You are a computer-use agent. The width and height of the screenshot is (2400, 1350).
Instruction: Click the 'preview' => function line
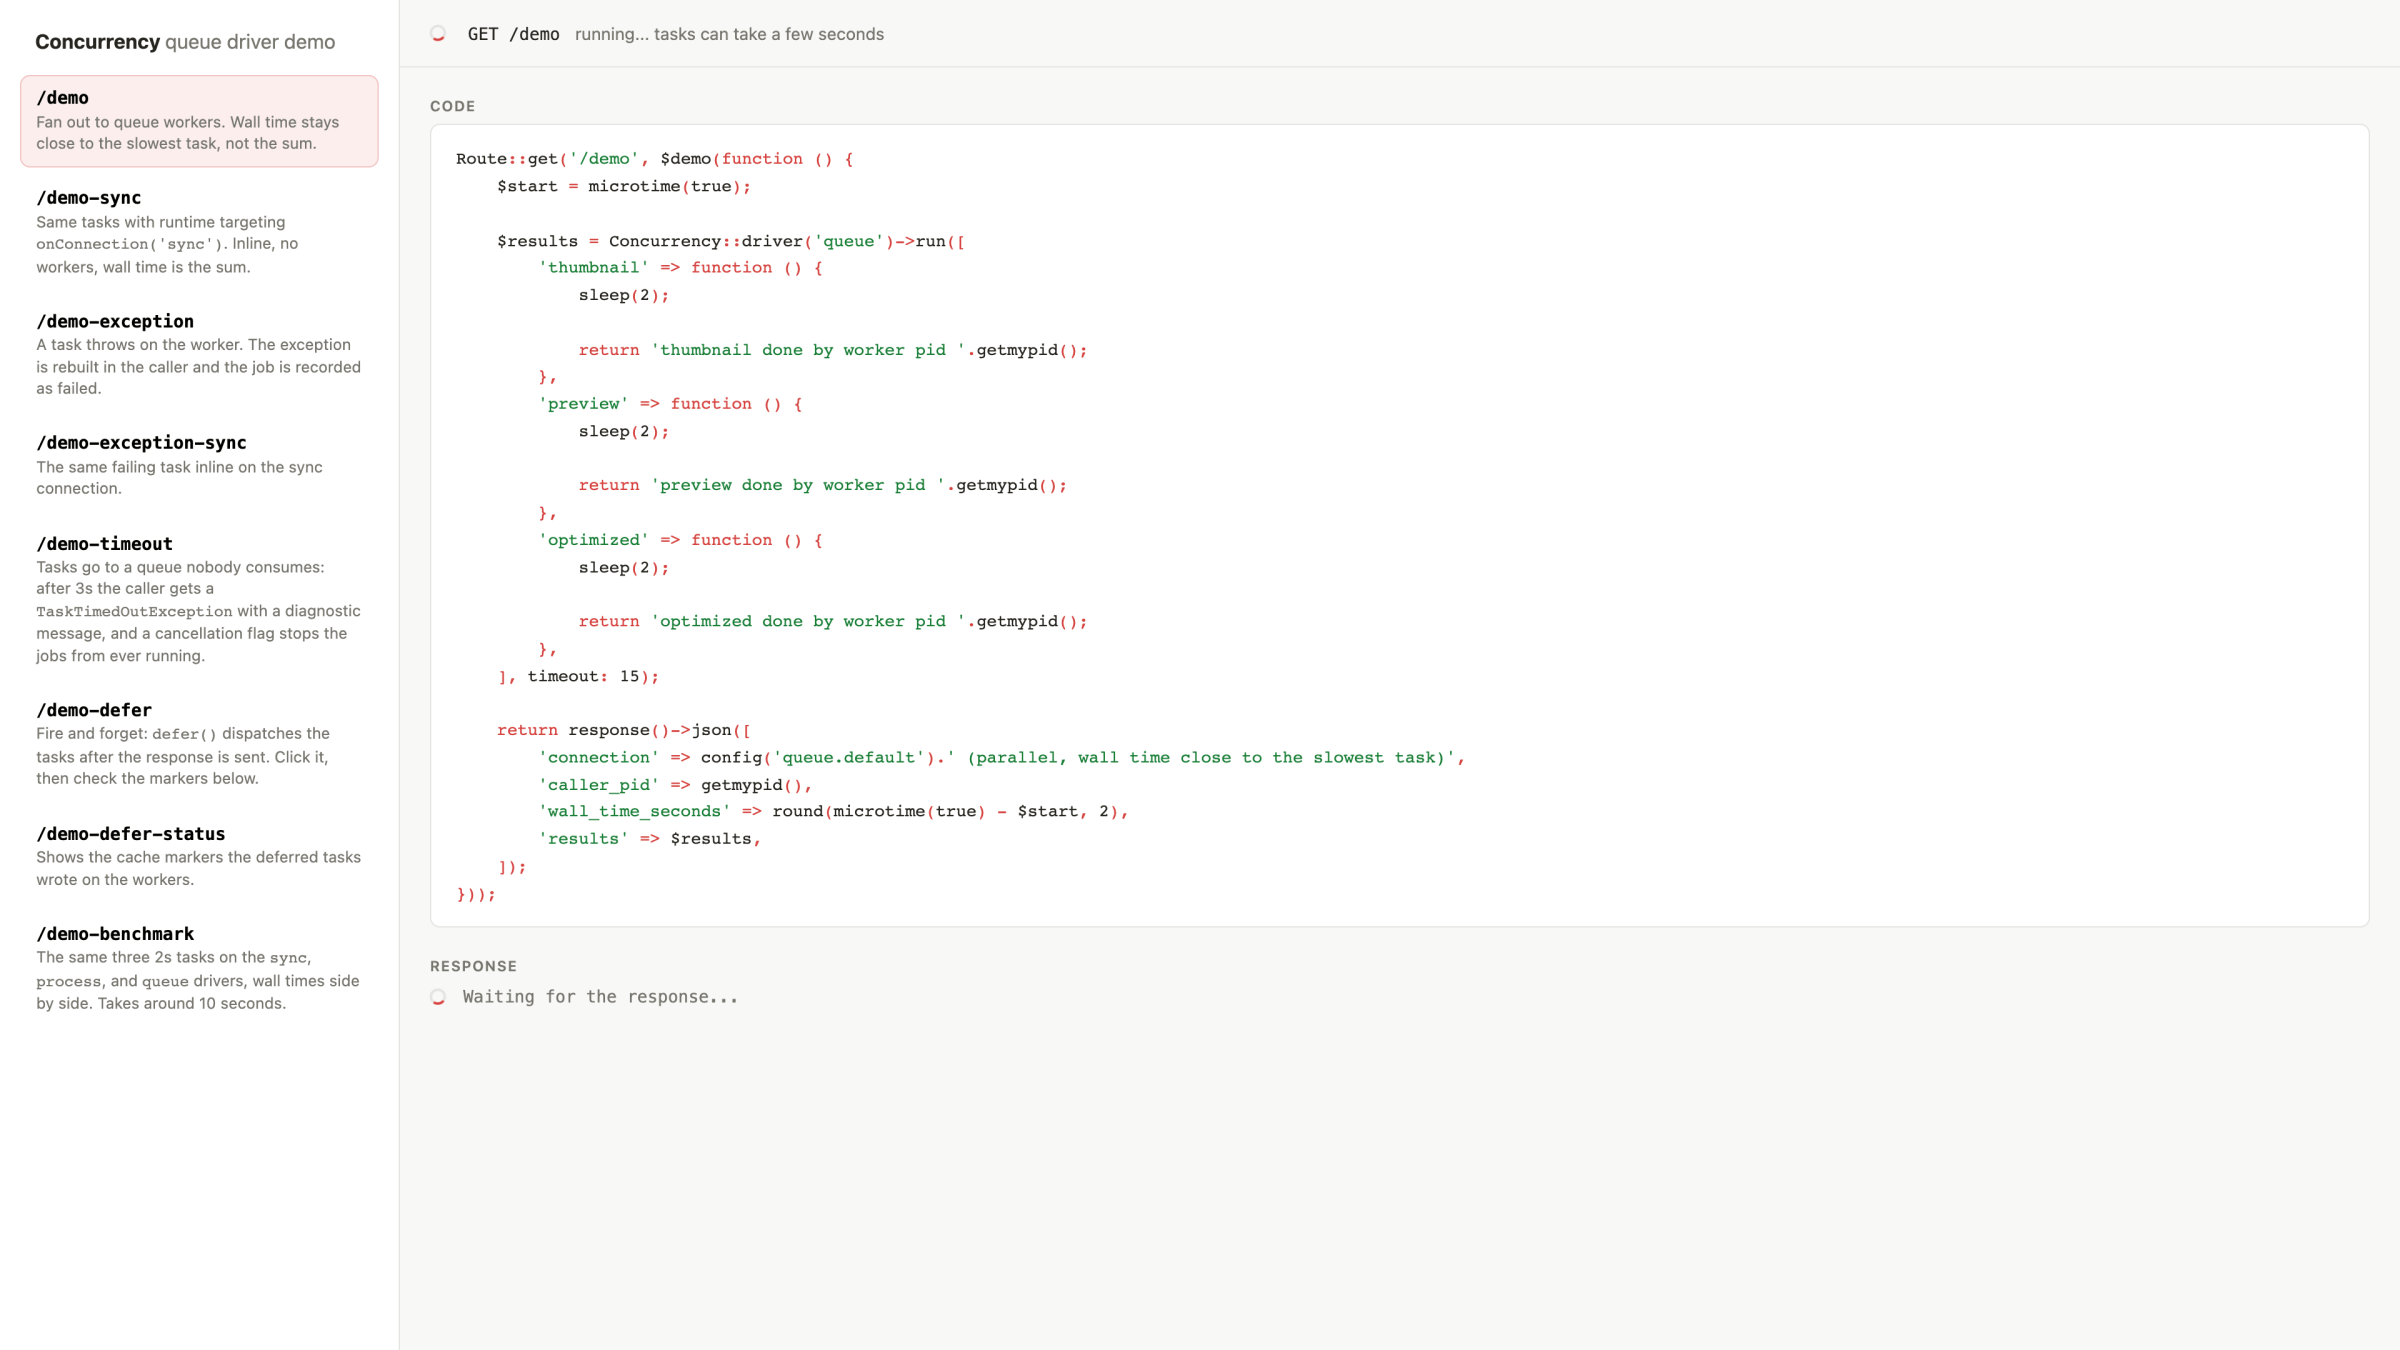(670, 404)
